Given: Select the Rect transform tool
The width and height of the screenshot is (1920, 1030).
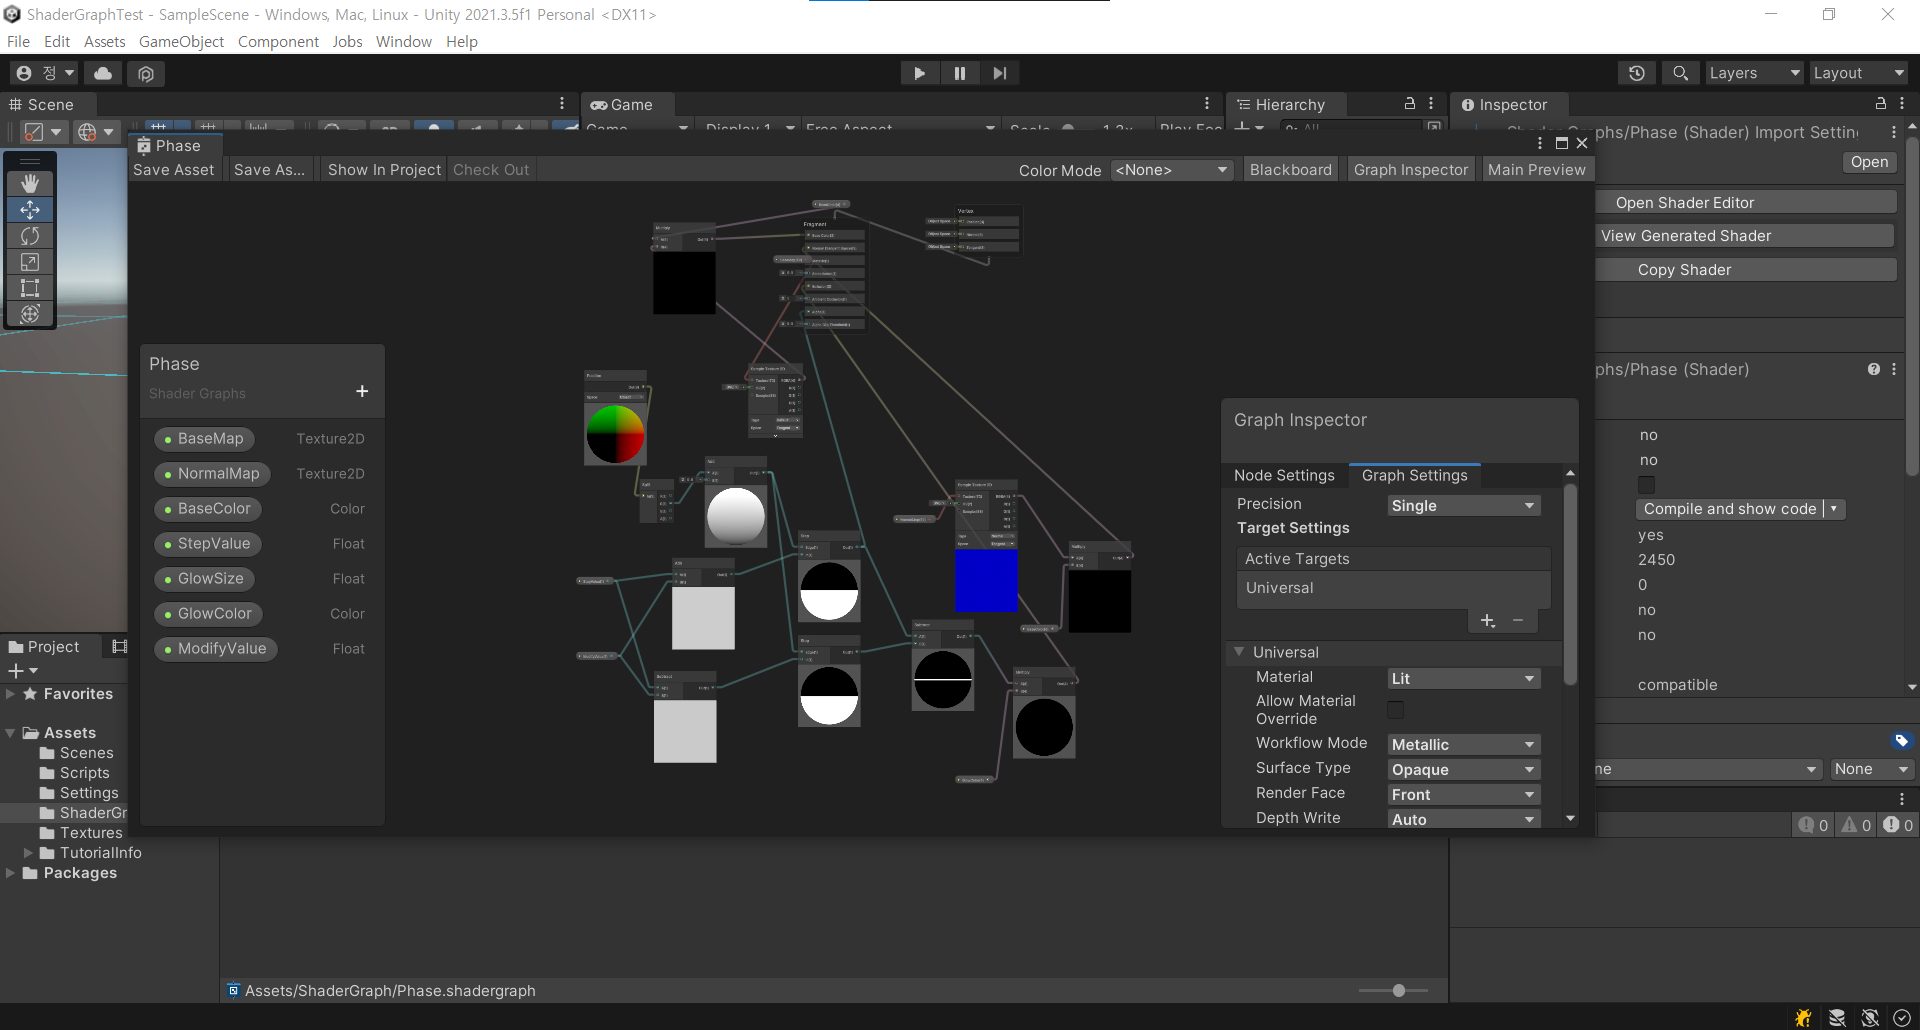Looking at the screenshot, I should click(30, 288).
